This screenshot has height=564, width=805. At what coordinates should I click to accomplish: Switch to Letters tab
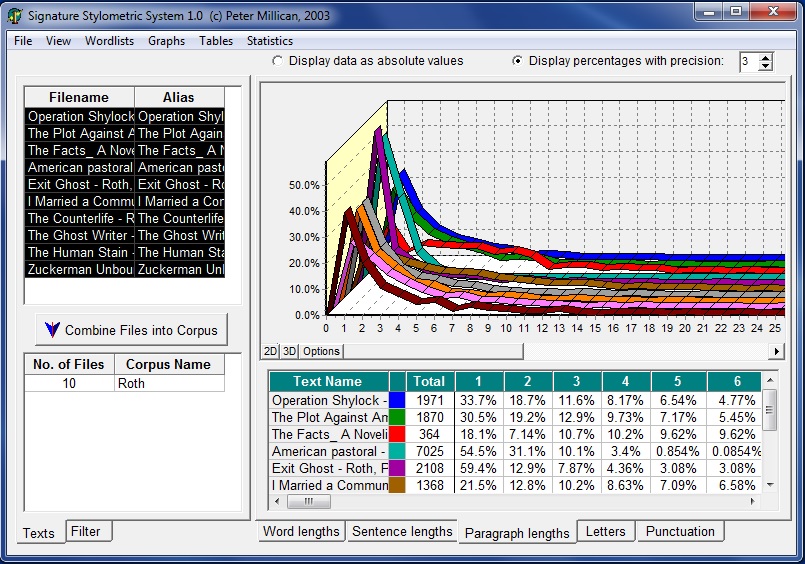tap(606, 532)
